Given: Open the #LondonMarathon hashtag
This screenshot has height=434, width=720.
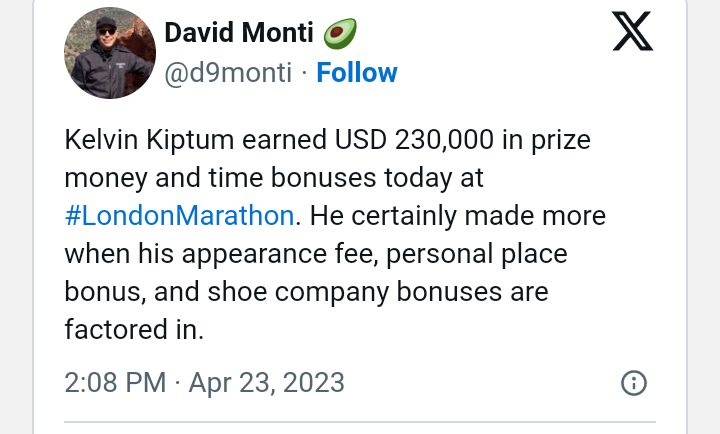Looking at the screenshot, I should [180, 216].
